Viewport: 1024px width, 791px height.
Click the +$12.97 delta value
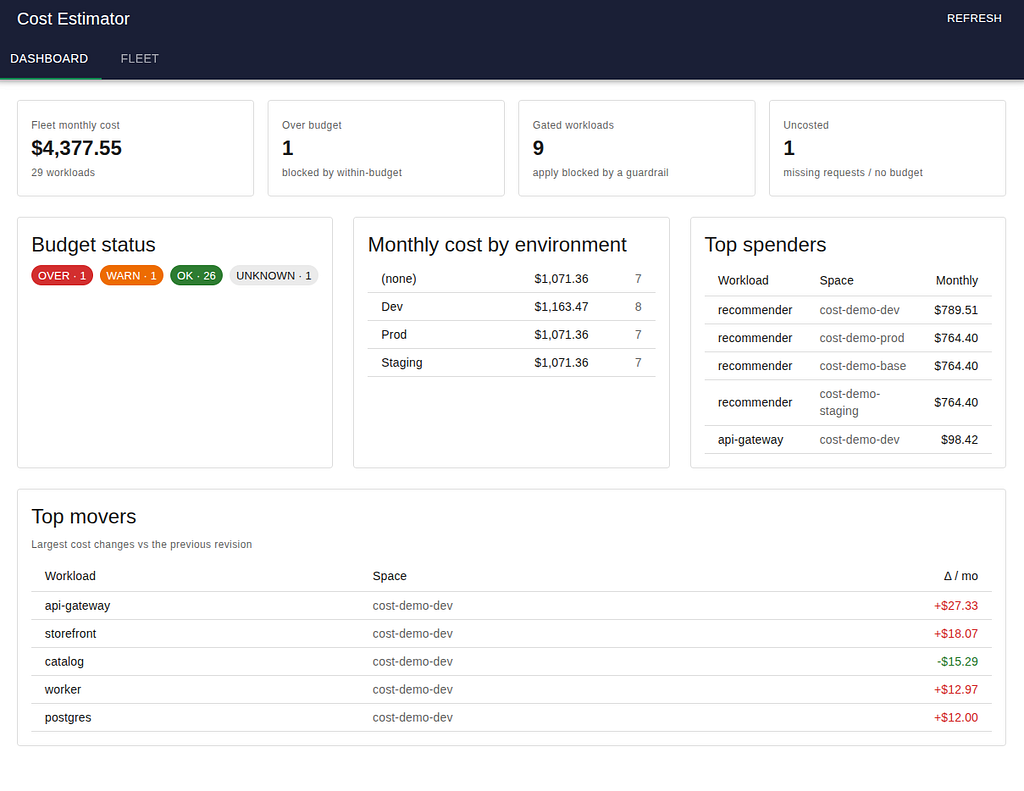[x=956, y=690]
